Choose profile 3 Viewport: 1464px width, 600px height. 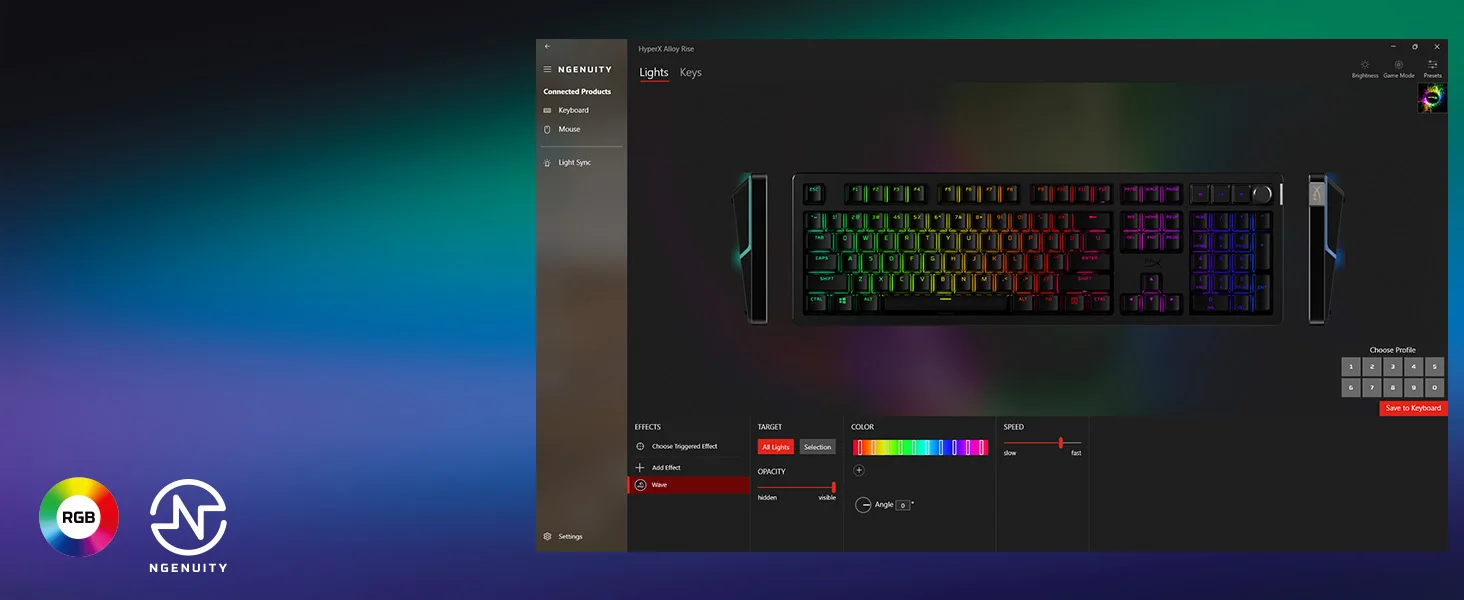point(1393,366)
